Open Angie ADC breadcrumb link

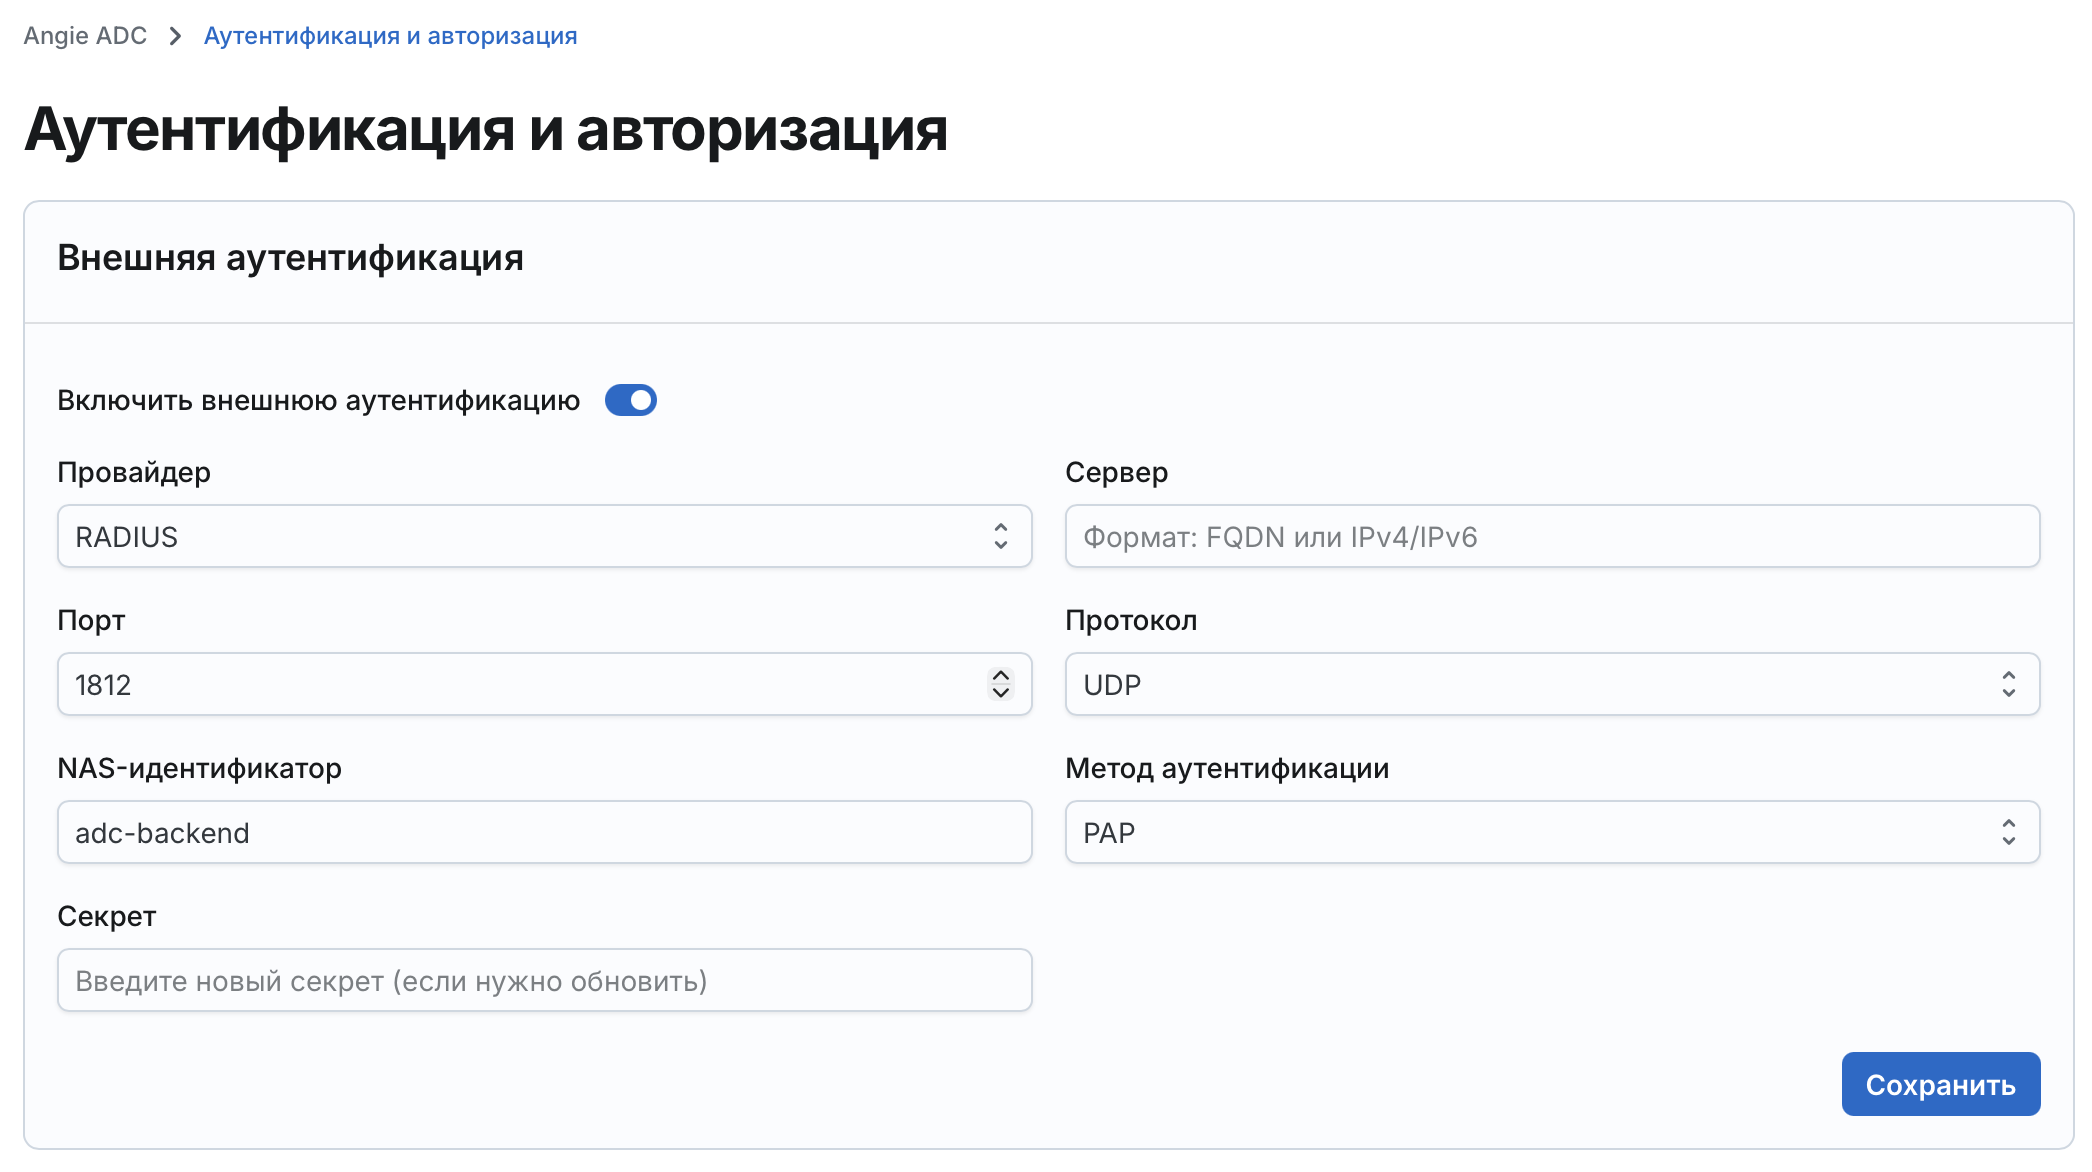[x=85, y=36]
